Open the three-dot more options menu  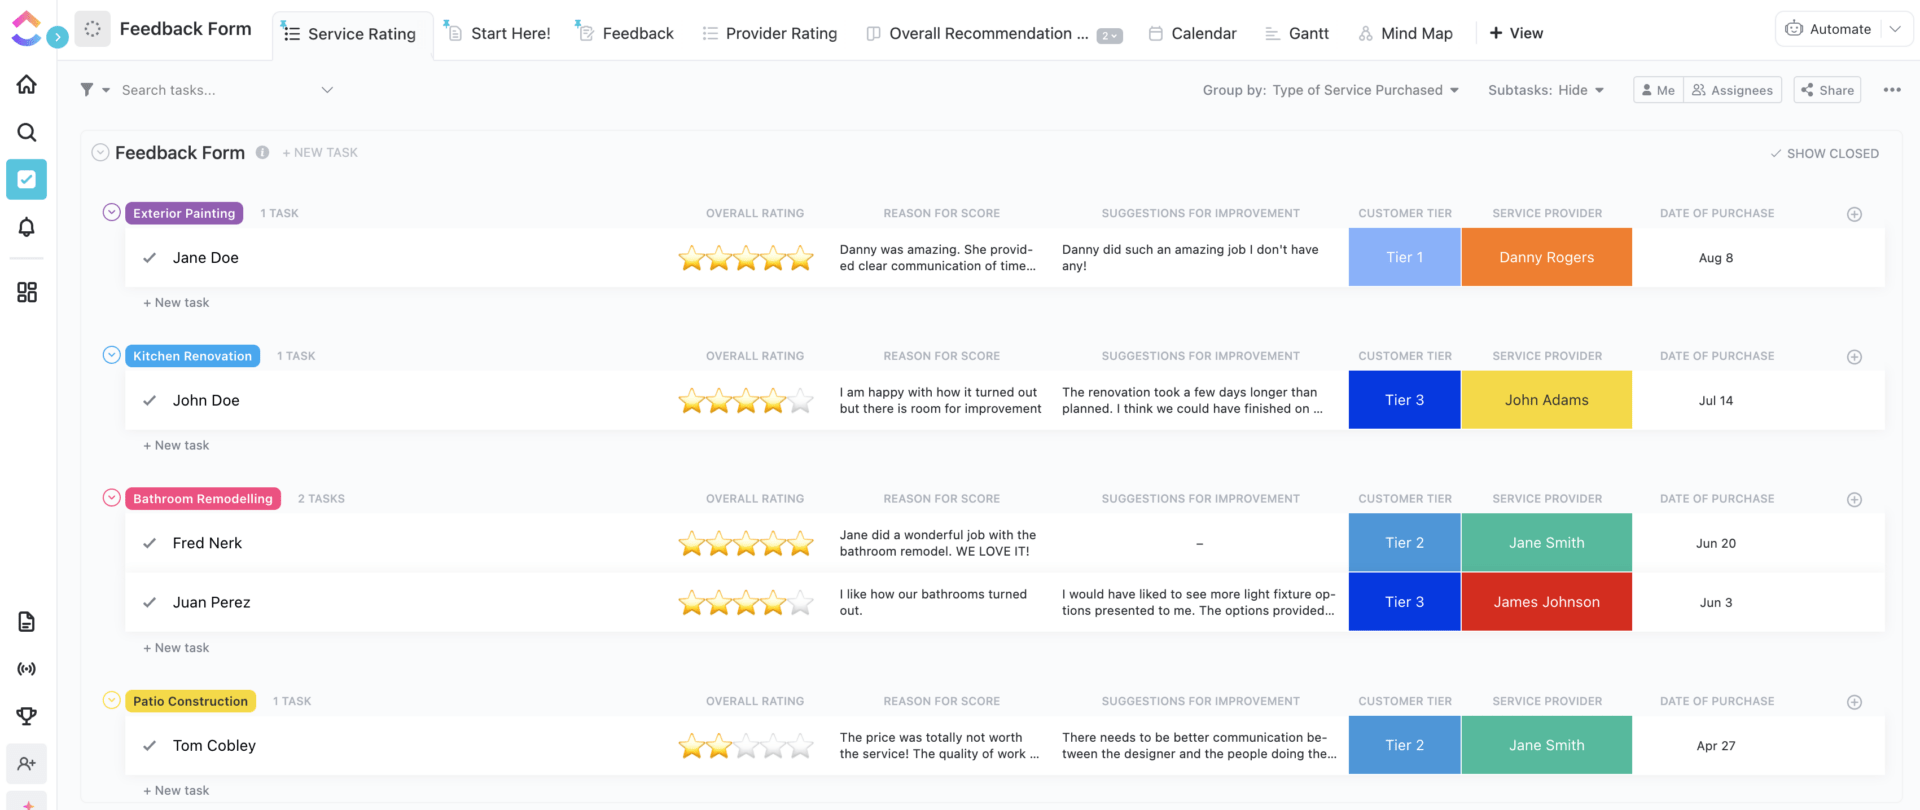(1892, 90)
